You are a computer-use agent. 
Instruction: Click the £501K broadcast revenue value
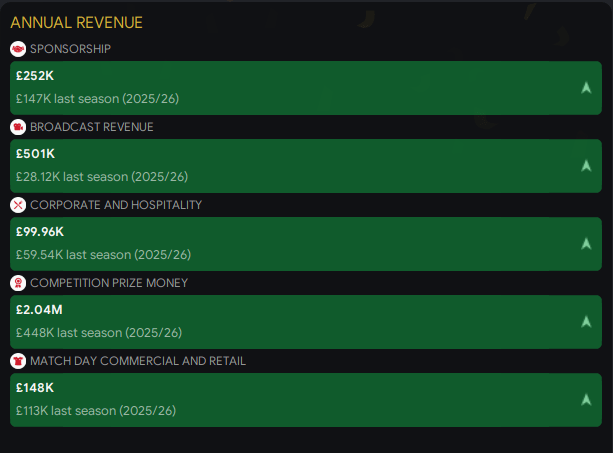click(36, 153)
